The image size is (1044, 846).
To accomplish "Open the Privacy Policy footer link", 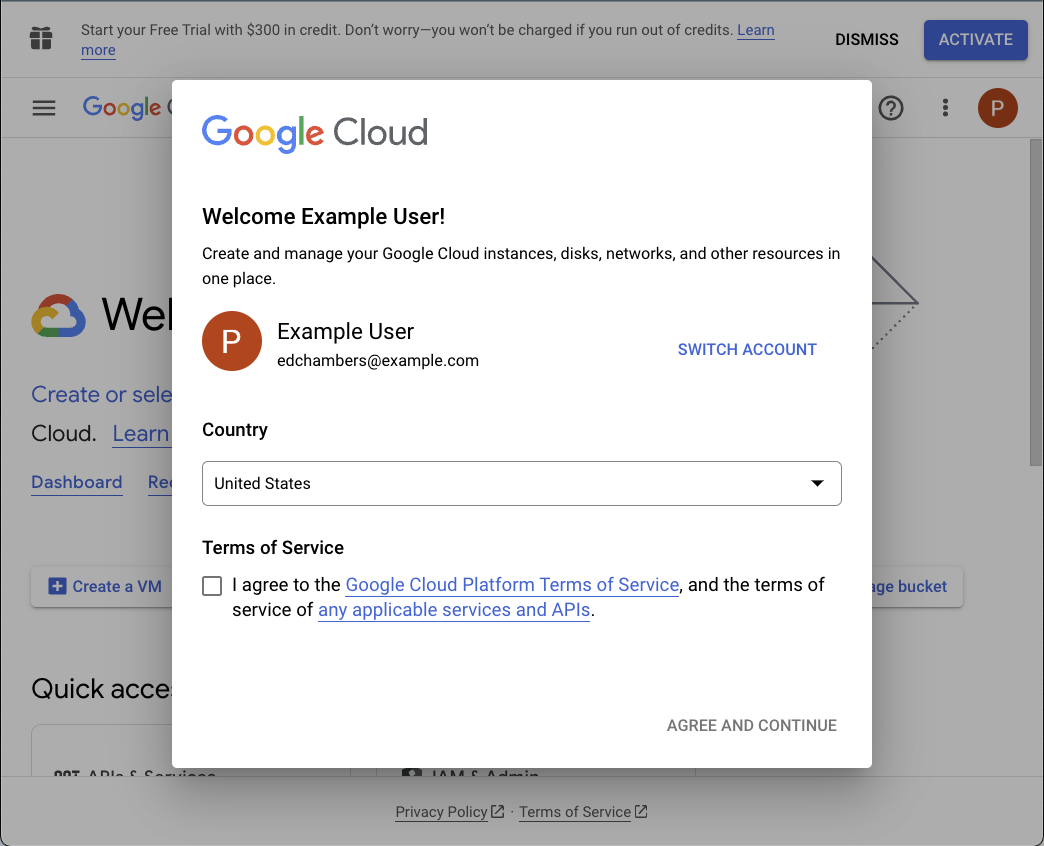I will pyautogui.click(x=449, y=812).
